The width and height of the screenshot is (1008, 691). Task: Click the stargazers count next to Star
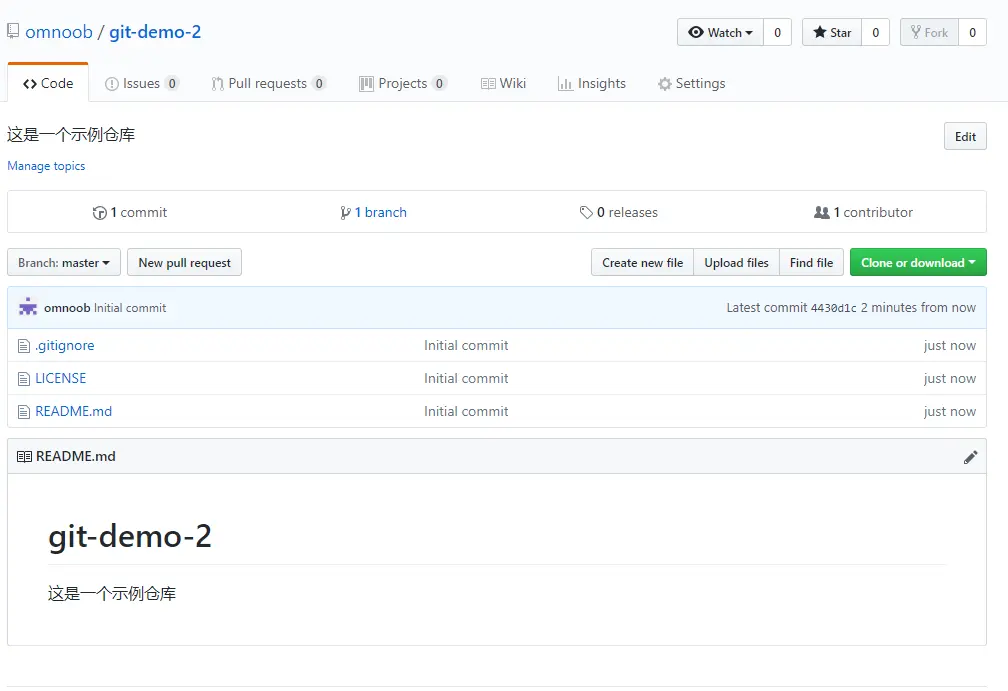coord(875,32)
